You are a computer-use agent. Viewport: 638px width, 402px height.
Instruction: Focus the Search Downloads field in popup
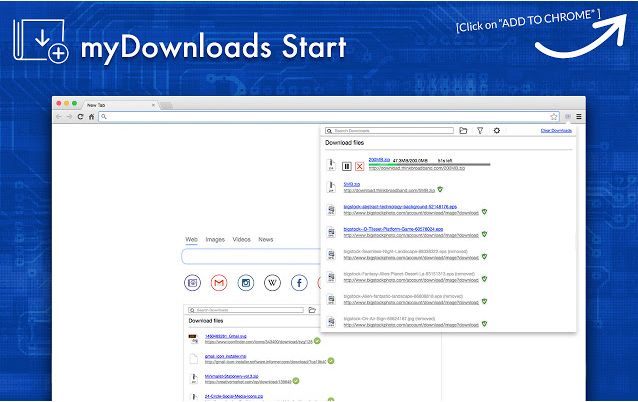389,131
